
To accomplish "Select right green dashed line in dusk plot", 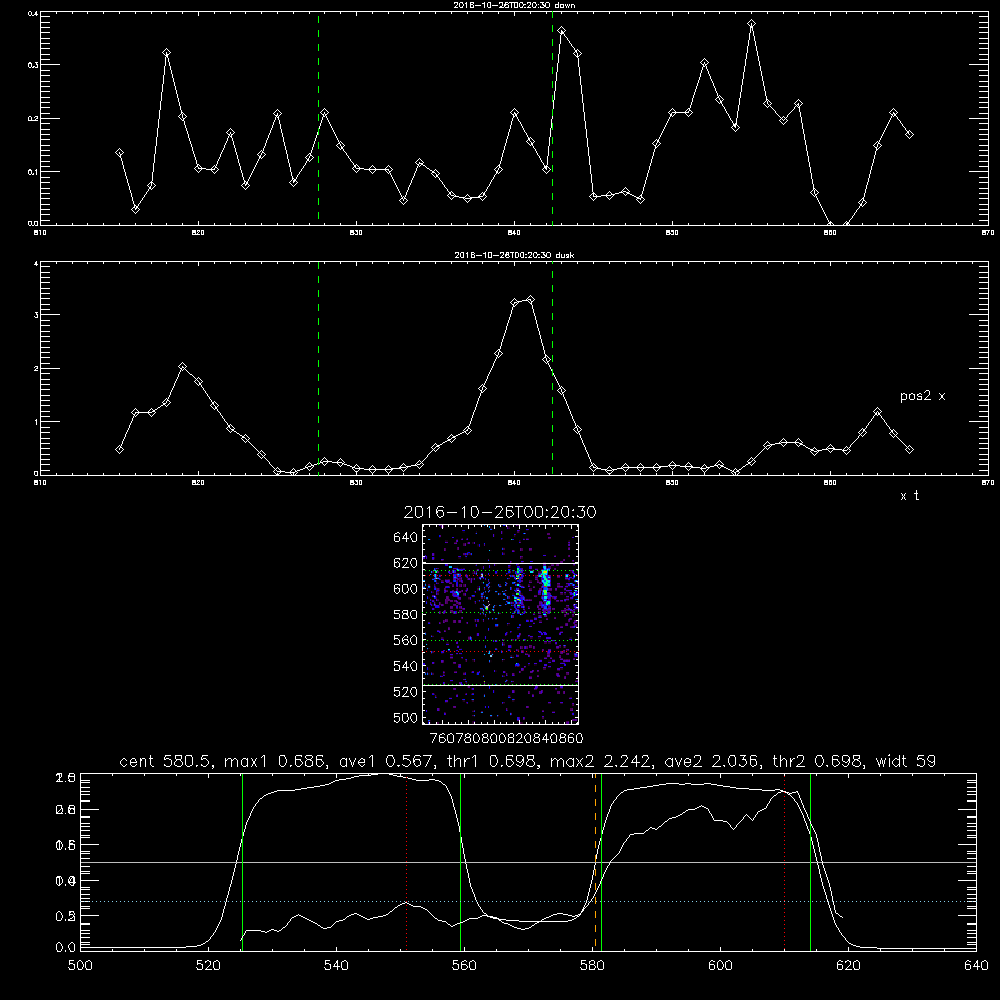I will 552,368.
